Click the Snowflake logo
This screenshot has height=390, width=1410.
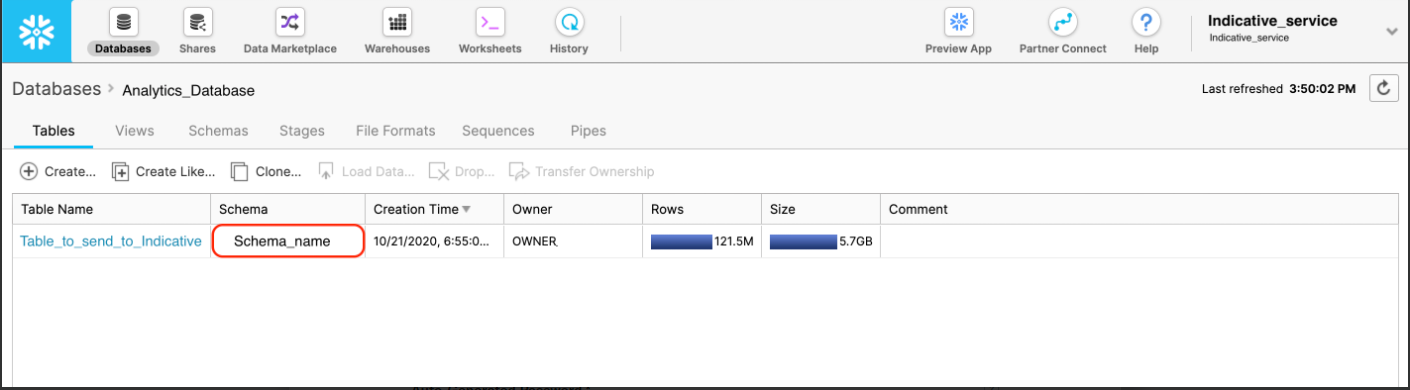pos(36,31)
